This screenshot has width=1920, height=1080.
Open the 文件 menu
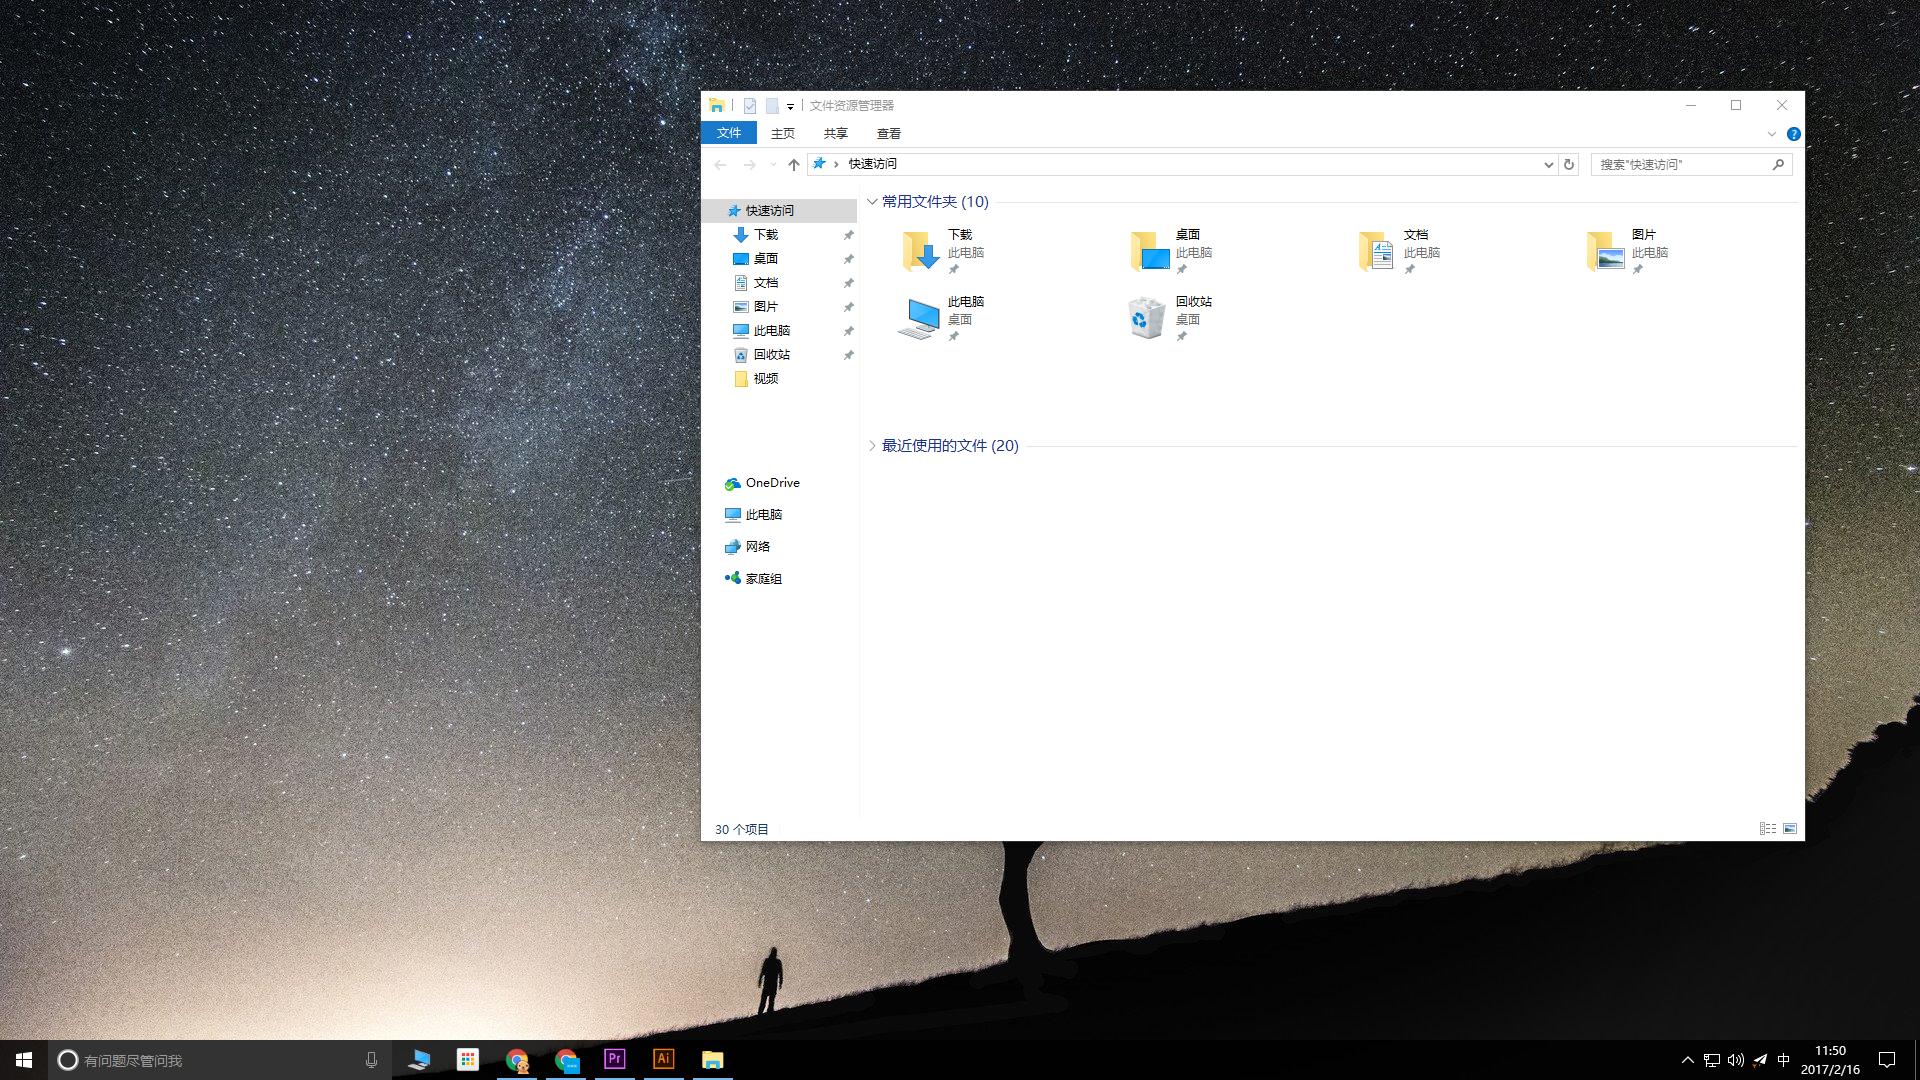tap(729, 133)
